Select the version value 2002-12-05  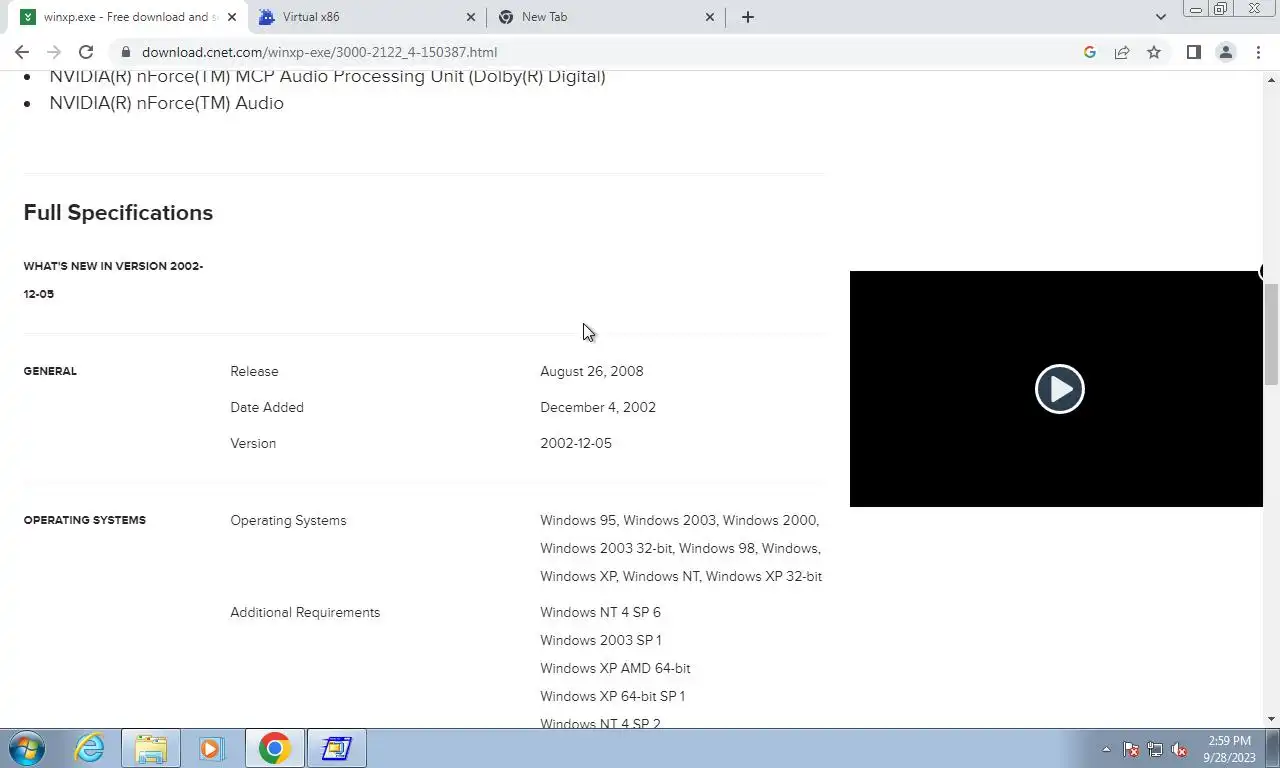[576, 443]
